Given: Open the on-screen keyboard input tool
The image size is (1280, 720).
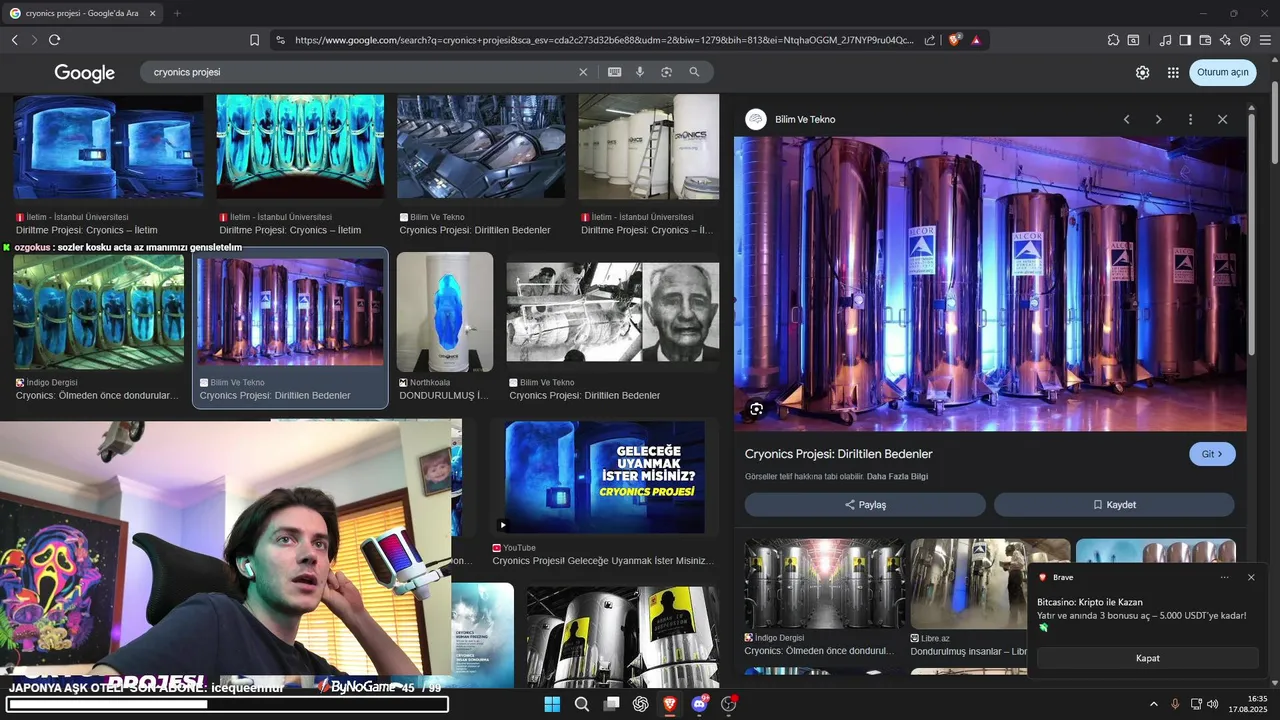Looking at the screenshot, I should 614,72.
